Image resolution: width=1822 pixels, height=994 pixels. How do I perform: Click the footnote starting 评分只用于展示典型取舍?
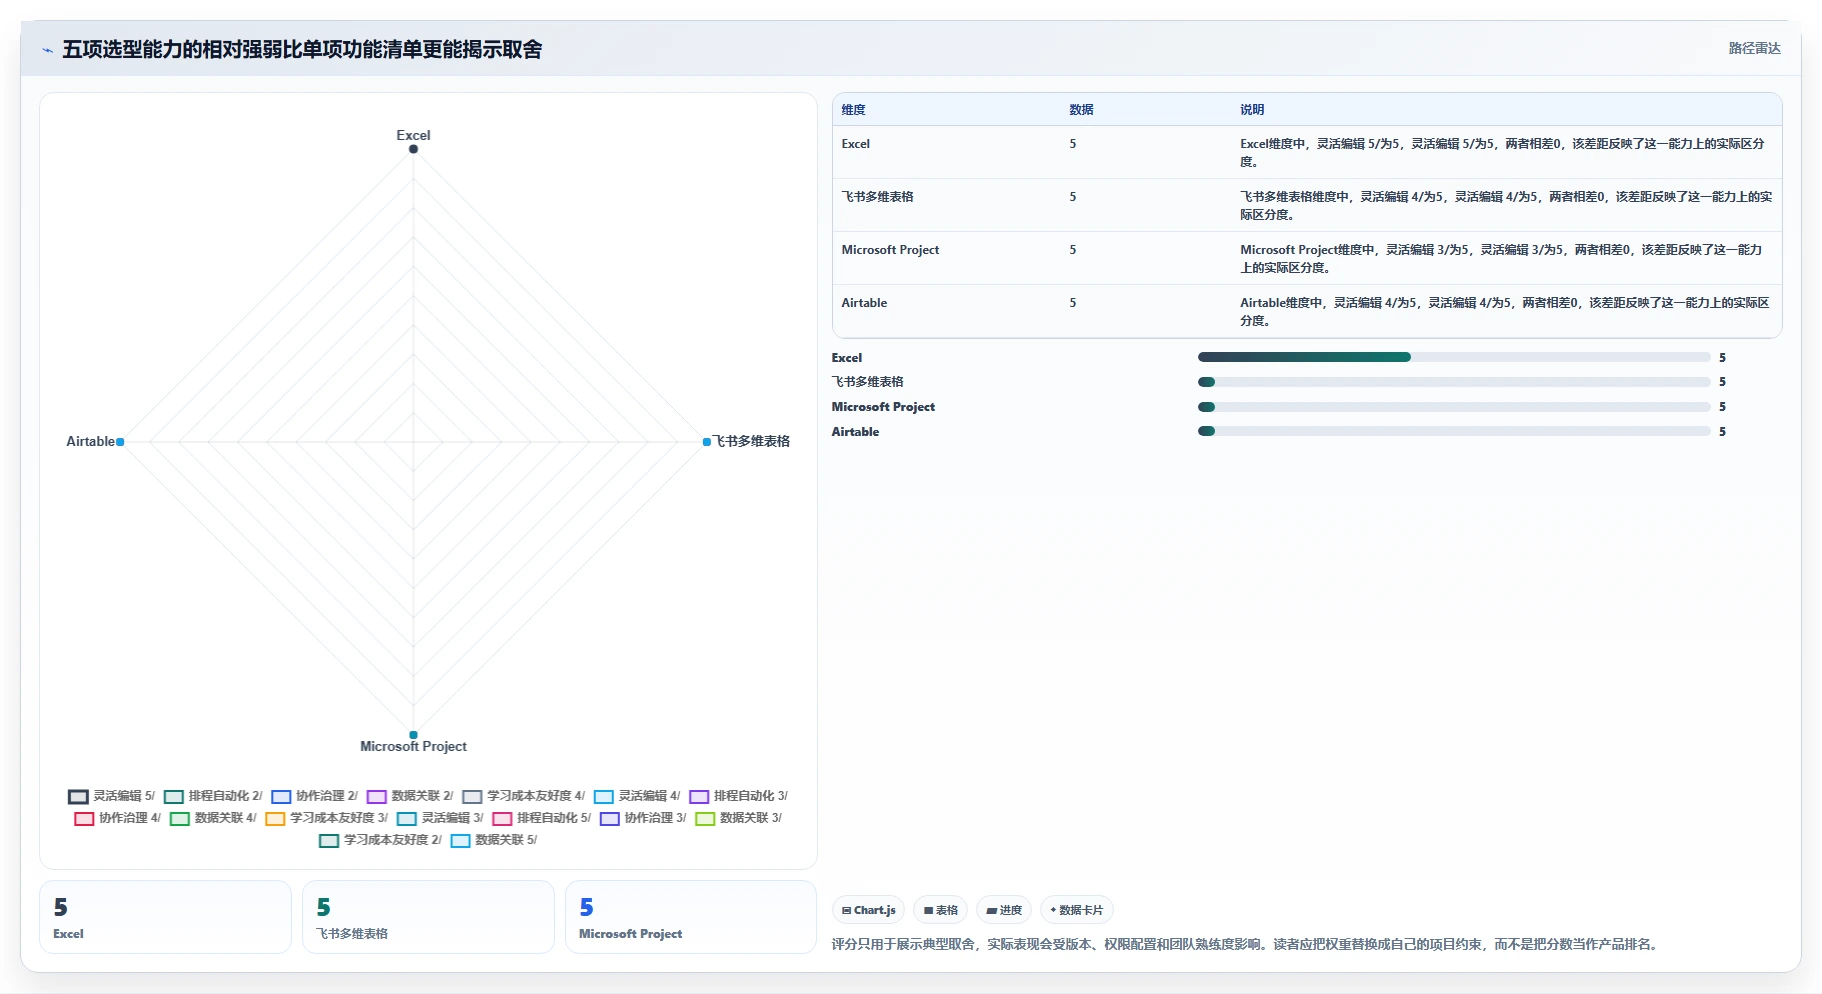(1246, 944)
